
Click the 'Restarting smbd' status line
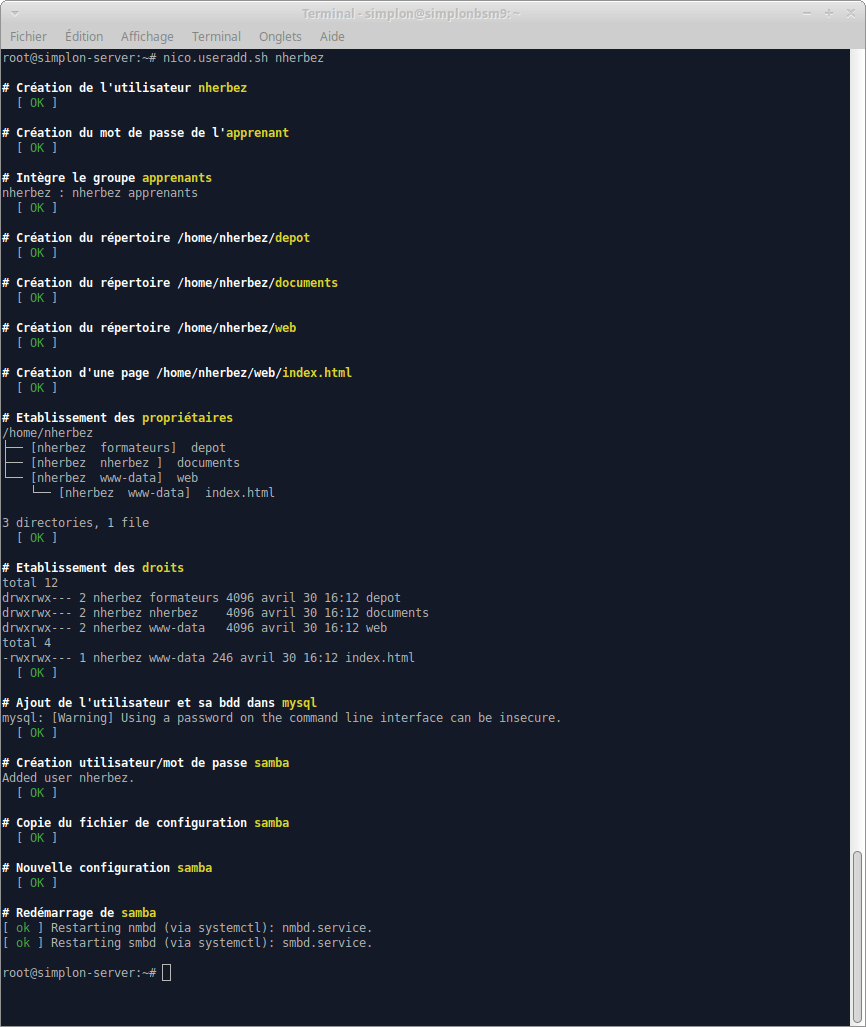coord(187,943)
